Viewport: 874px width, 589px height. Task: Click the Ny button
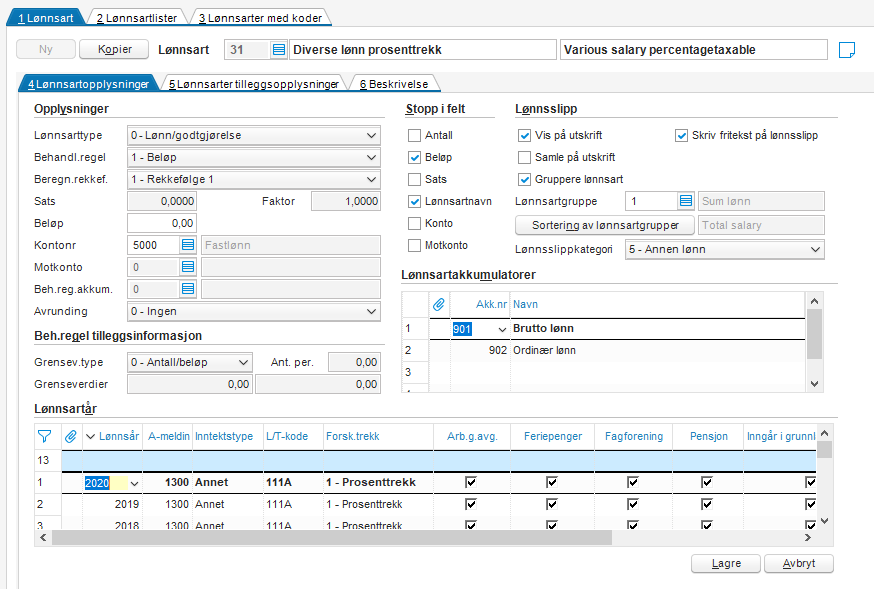point(46,49)
